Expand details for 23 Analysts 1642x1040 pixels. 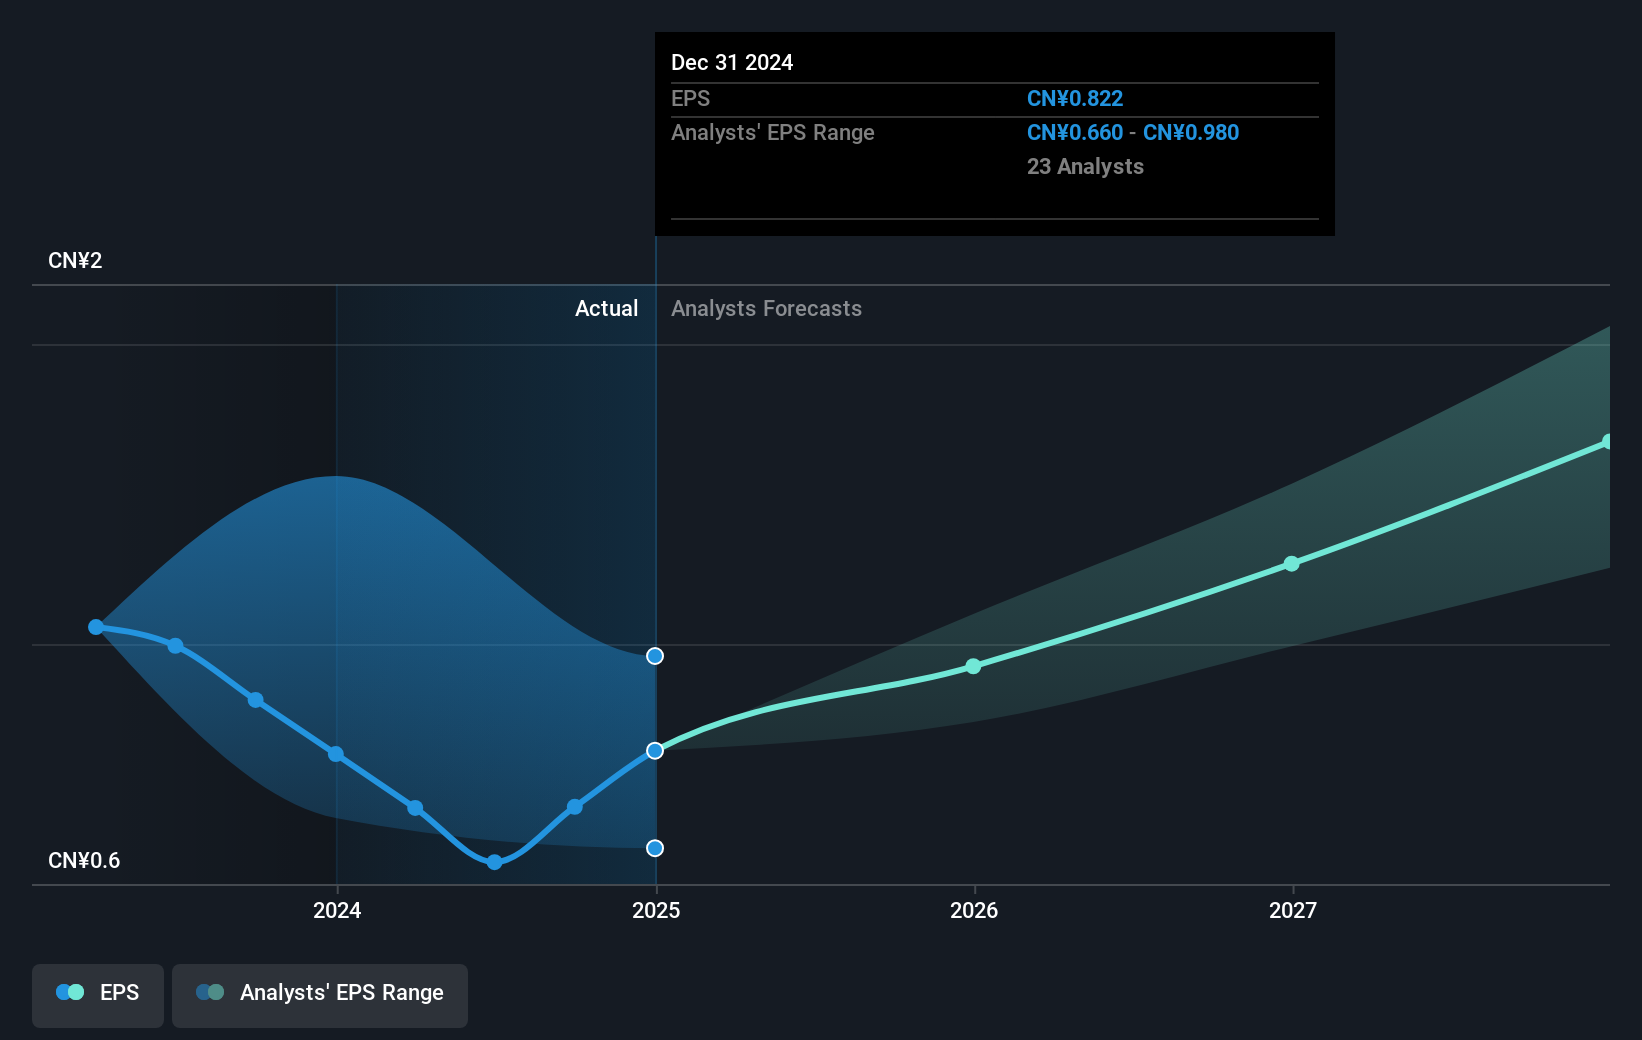(x=1084, y=167)
